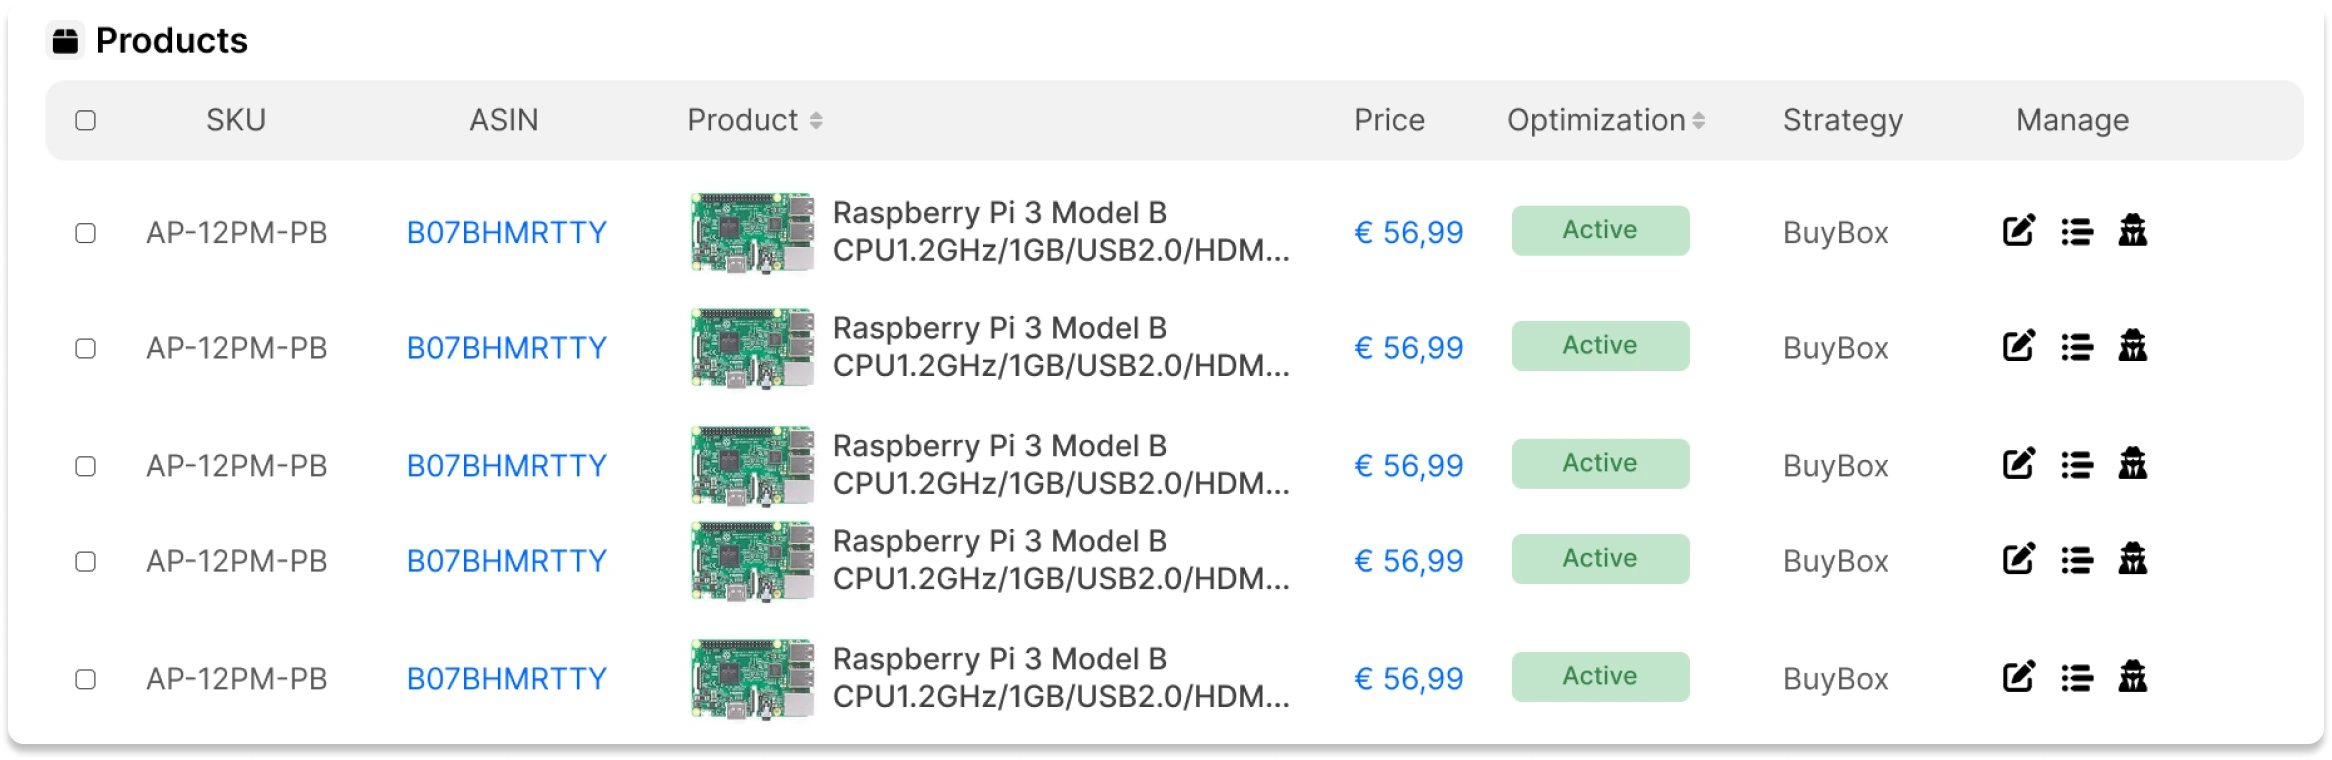Click the edit icon in the first row
Image resolution: width=2332 pixels, height=760 pixels.
pos(2018,231)
